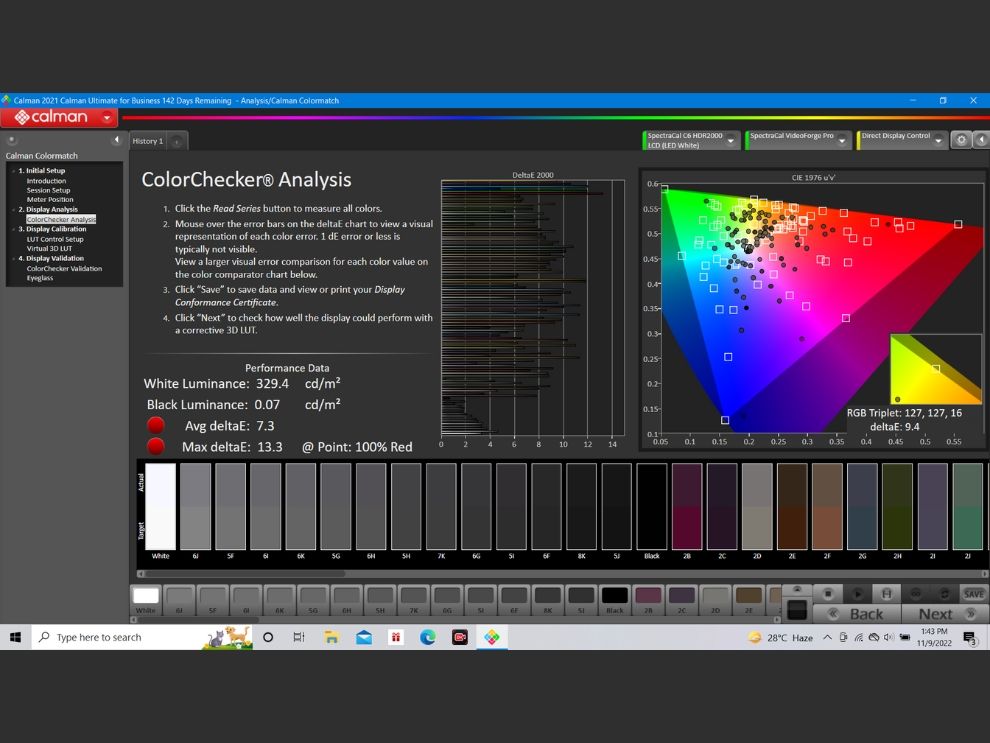Open the Windows notification center
The height and width of the screenshot is (743, 990).
(x=970, y=638)
